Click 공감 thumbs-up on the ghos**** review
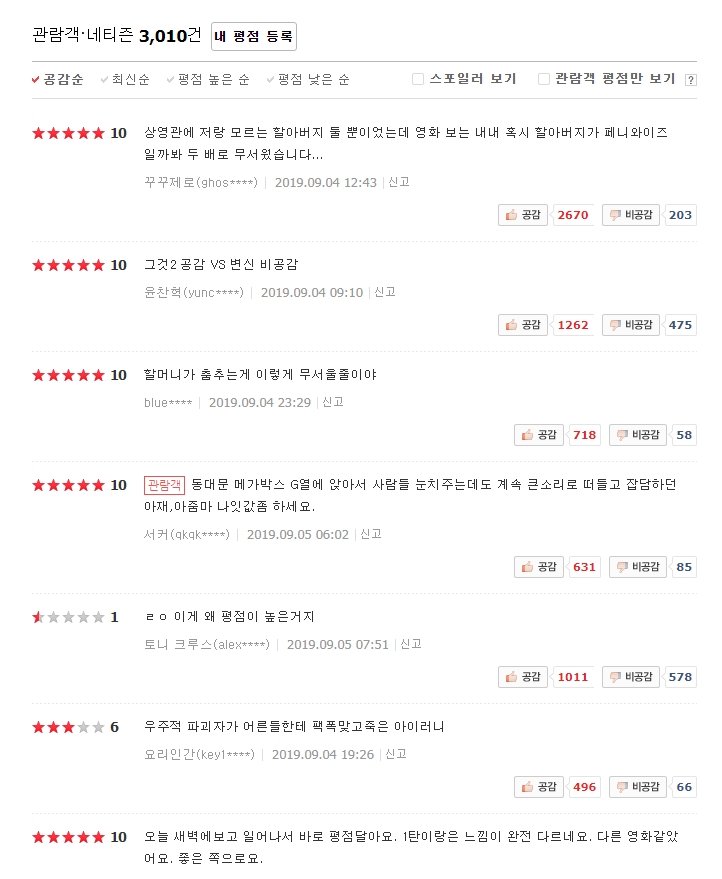Image resolution: width=722 pixels, height=879 pixels. (522, 215)
